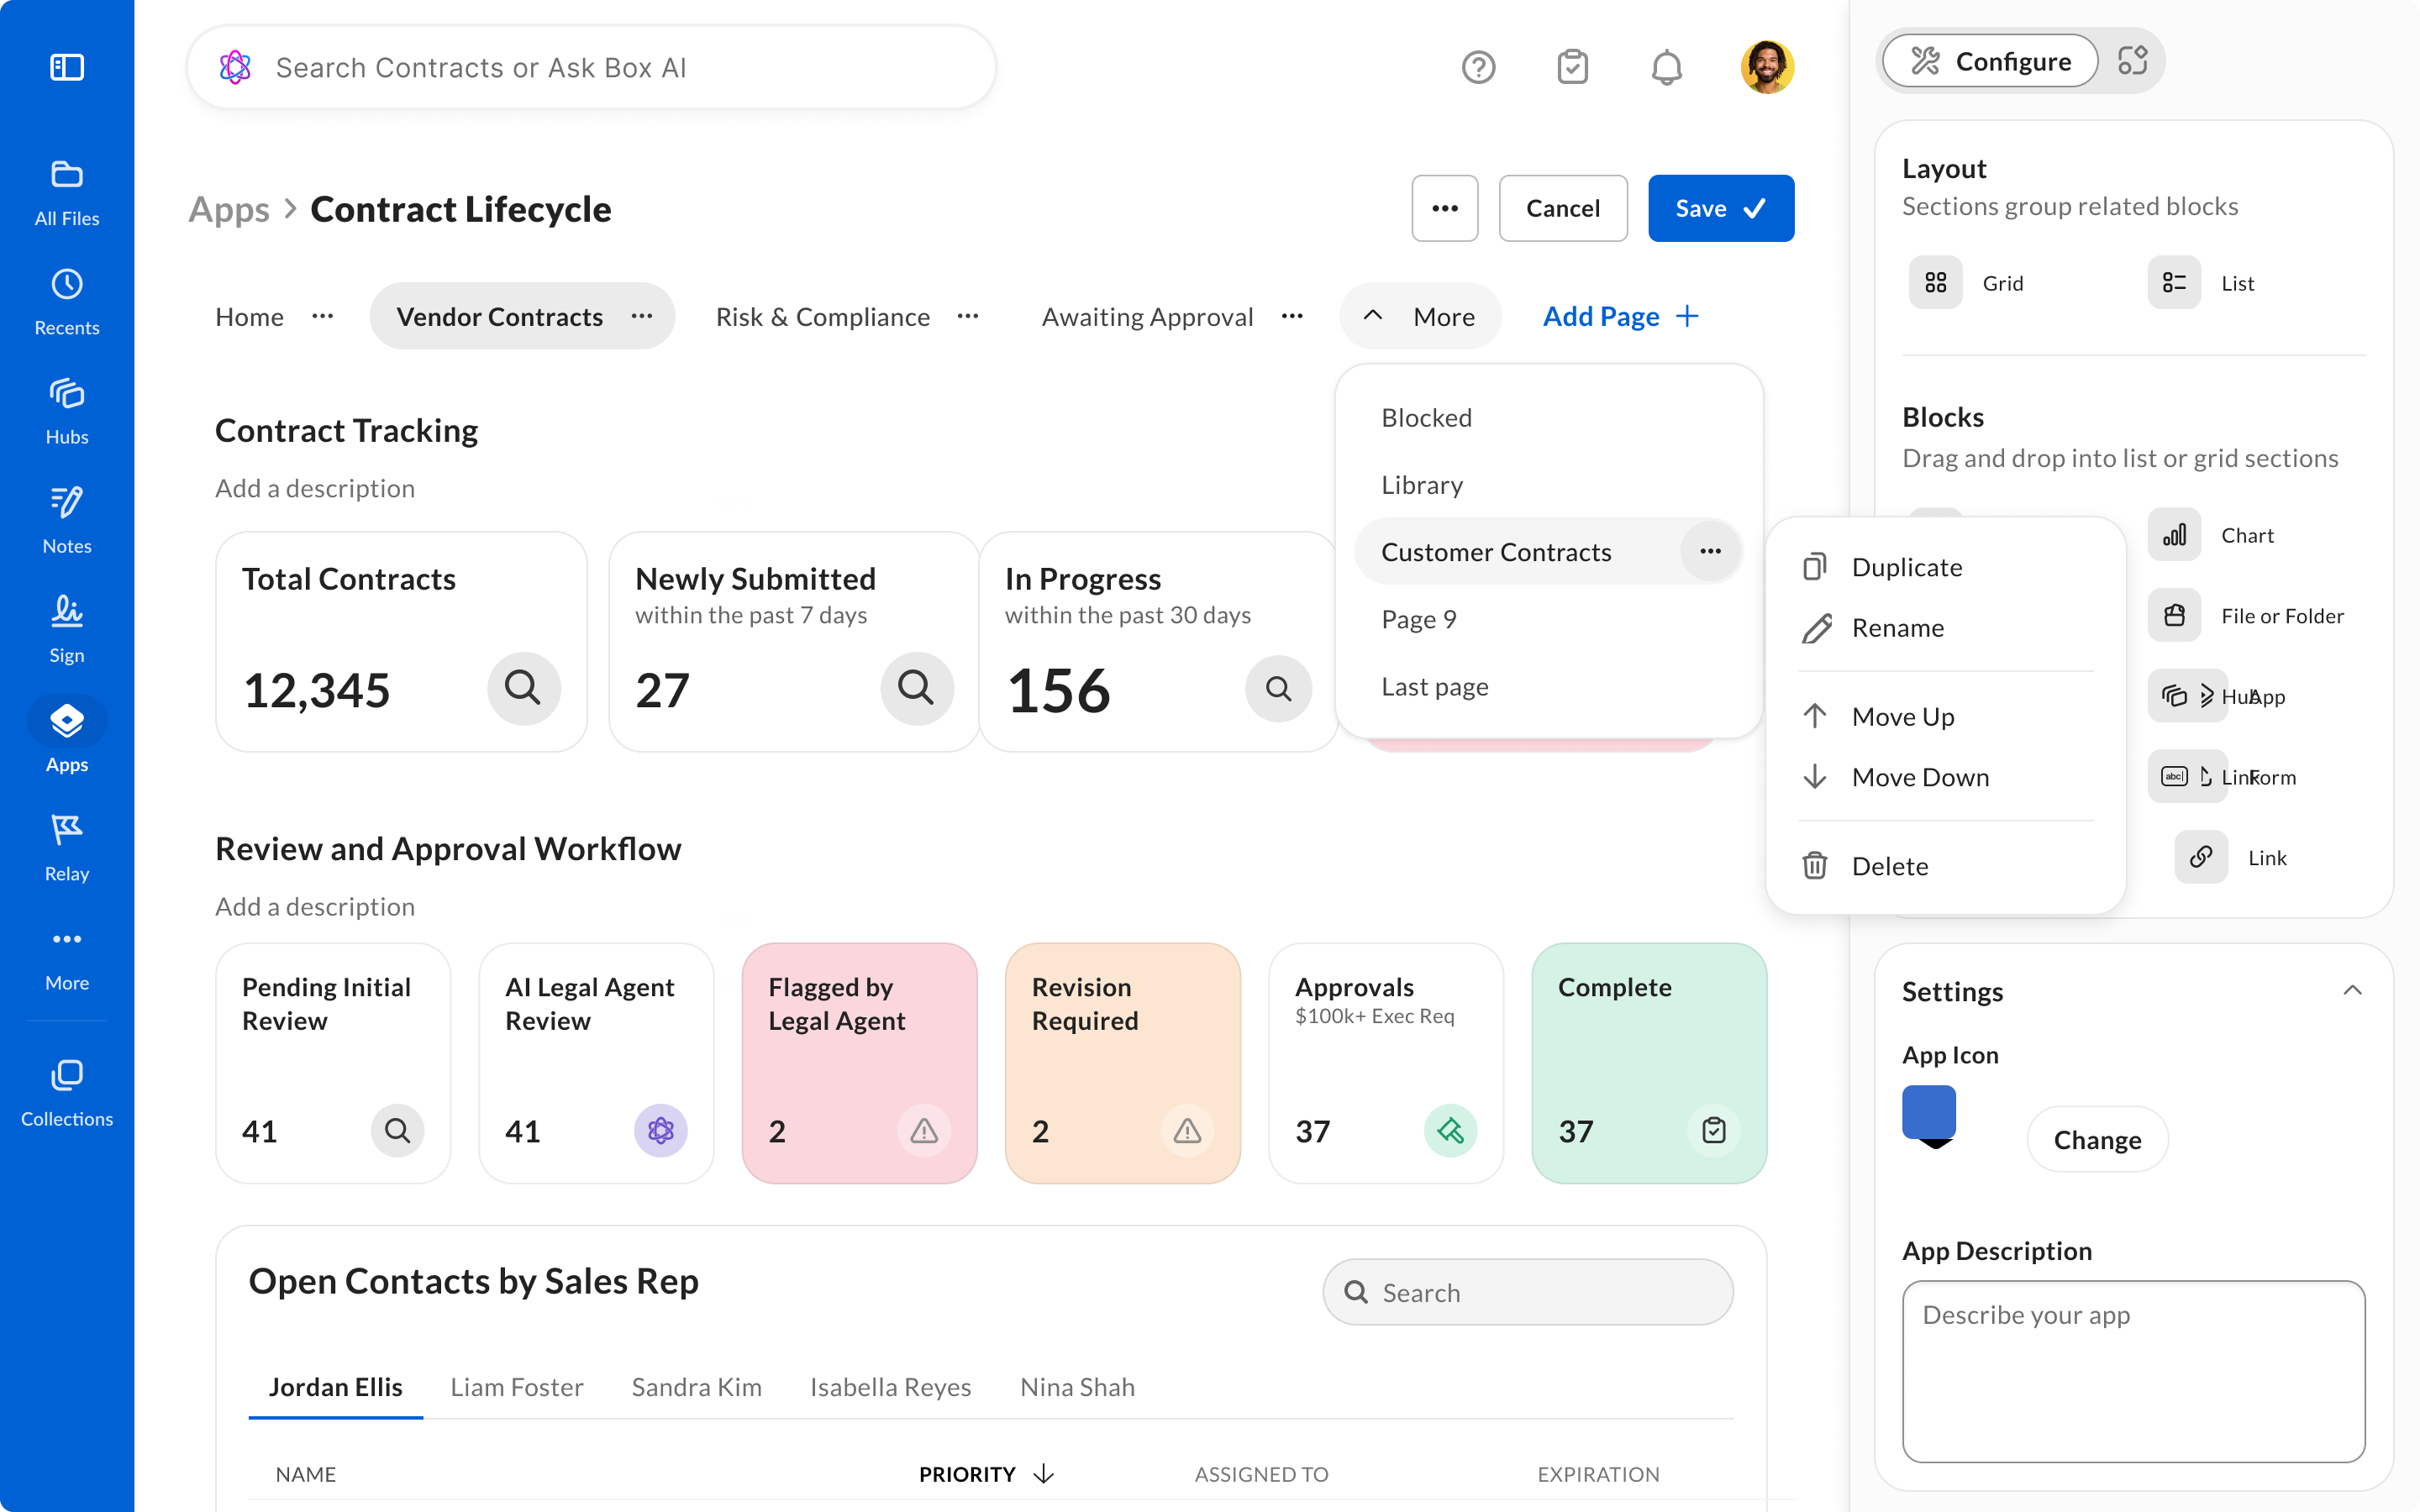The width and height of the screenshot is (2420, 1512).
Task: Collapse the More pages dropdown
Action: click(1420, 317)
